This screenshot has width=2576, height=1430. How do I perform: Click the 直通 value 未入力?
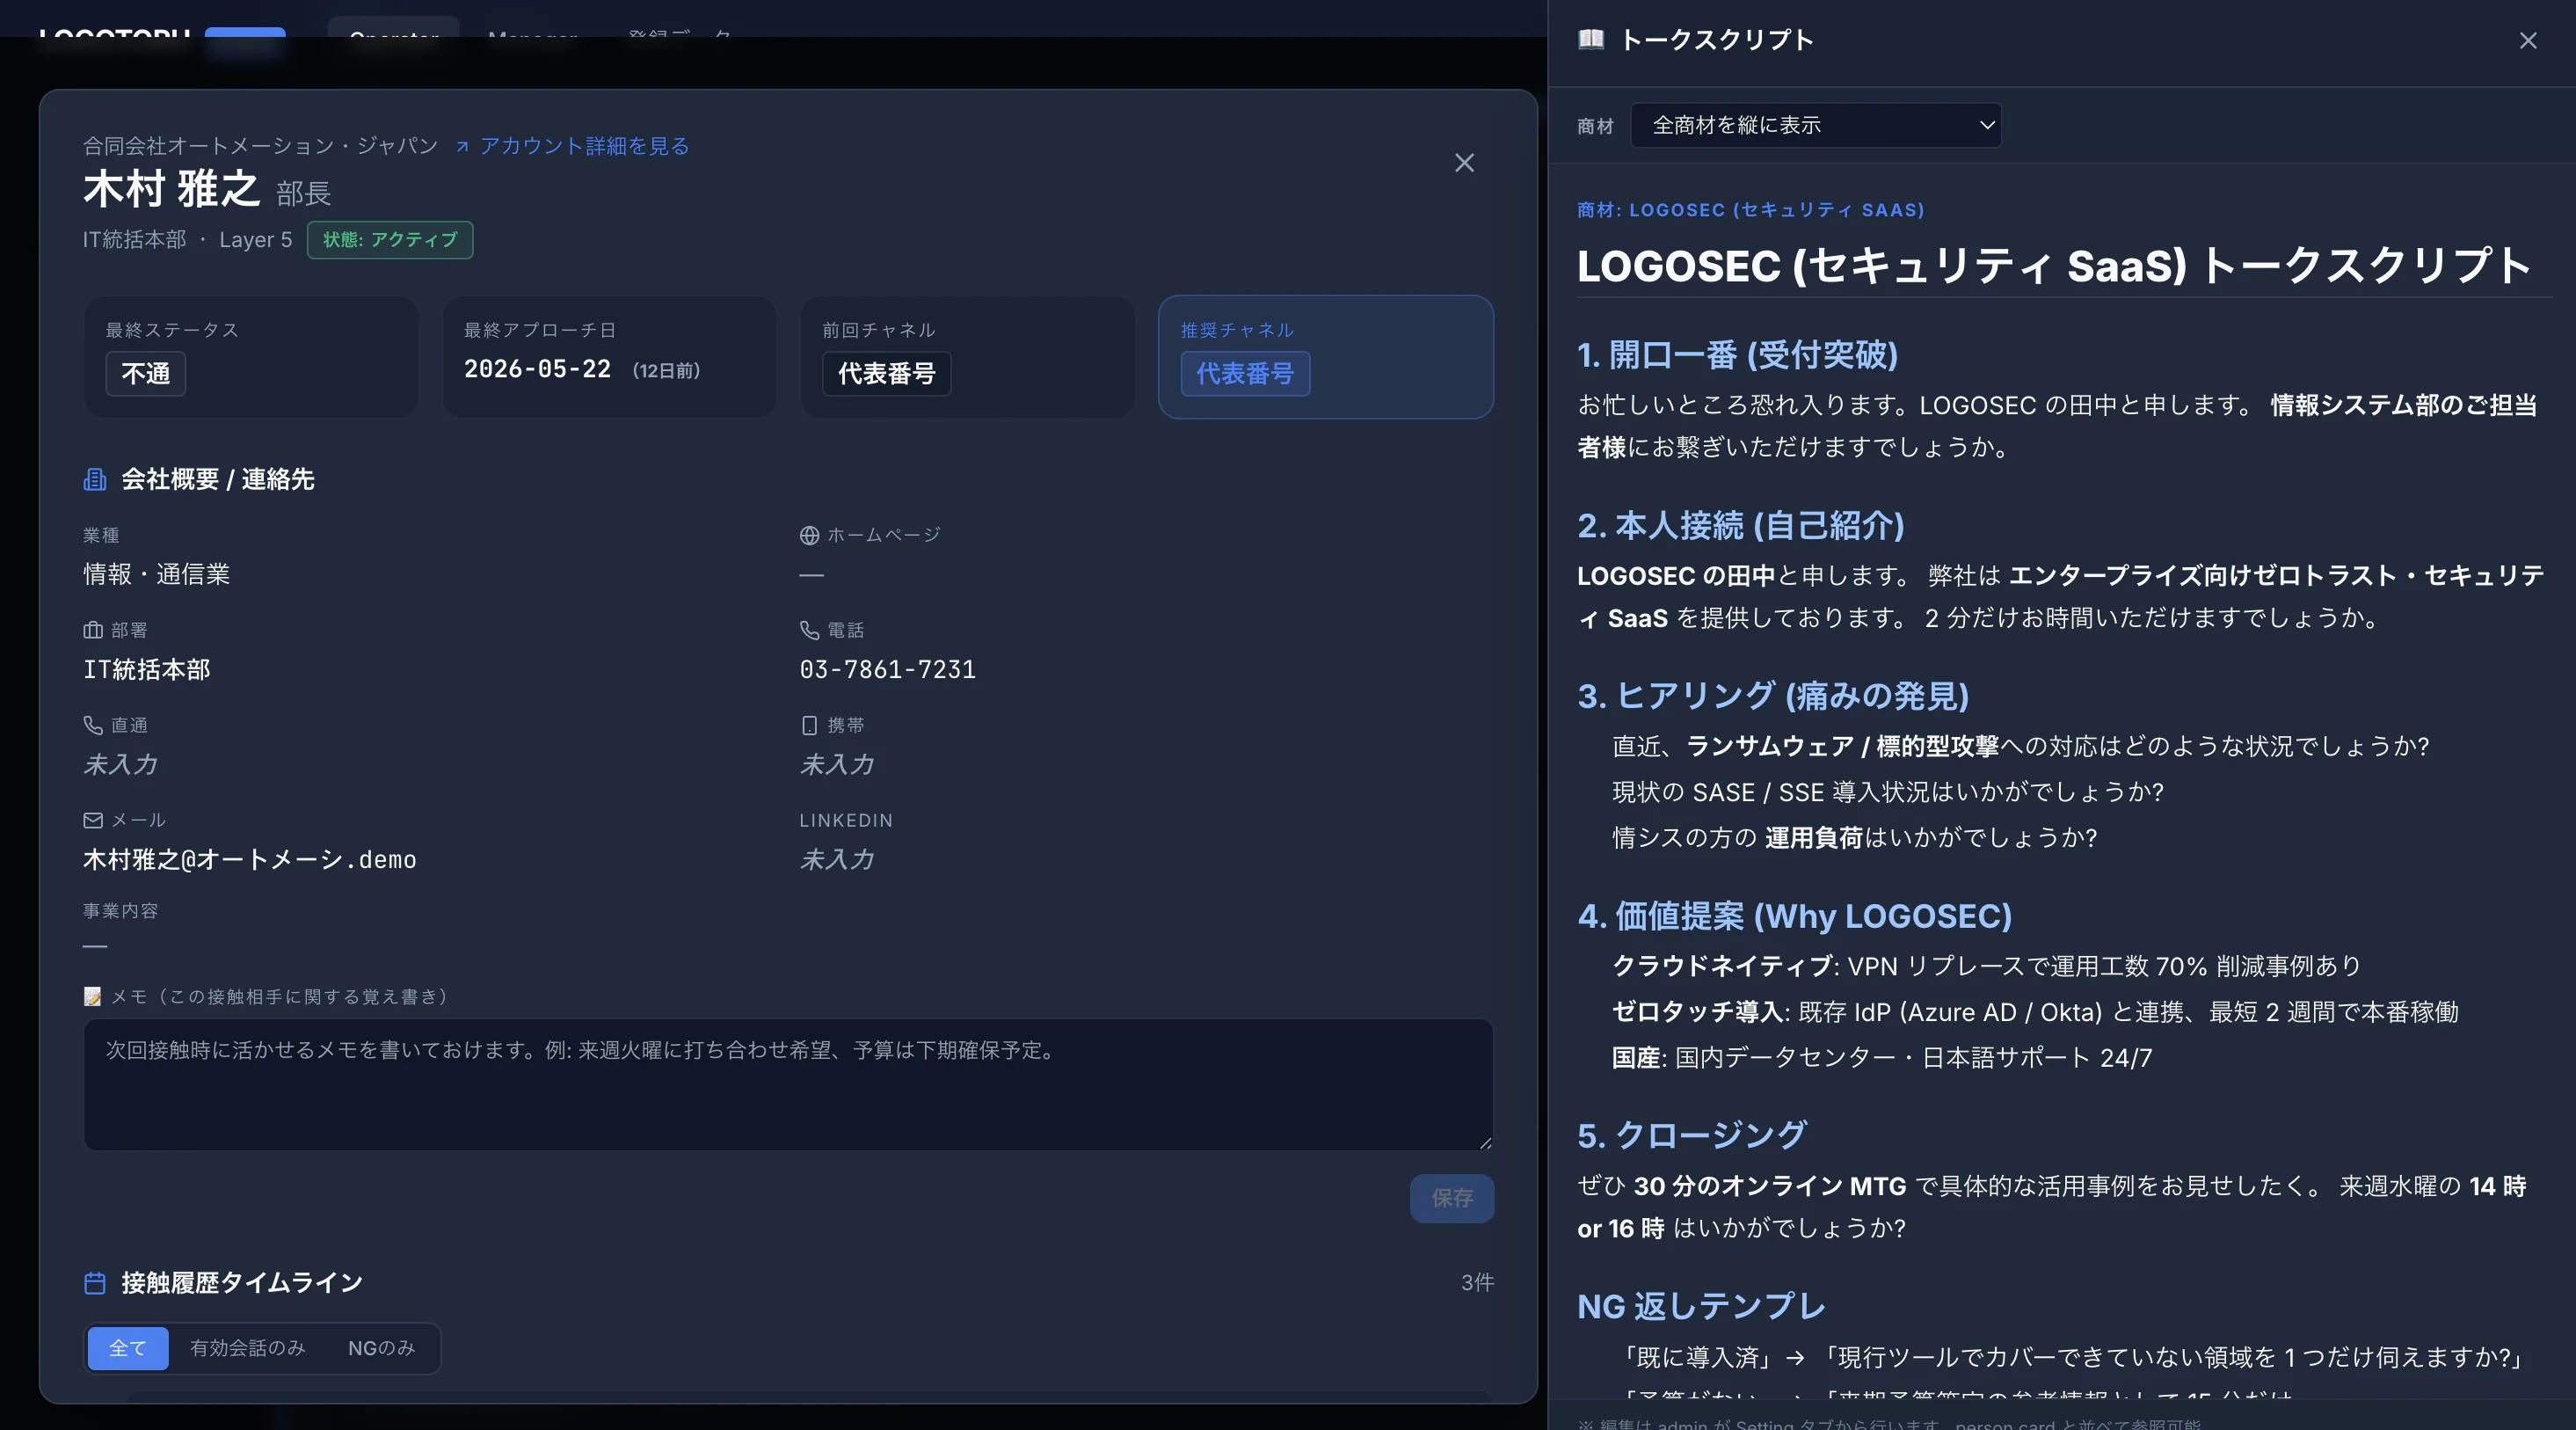[x=120, y=765]
